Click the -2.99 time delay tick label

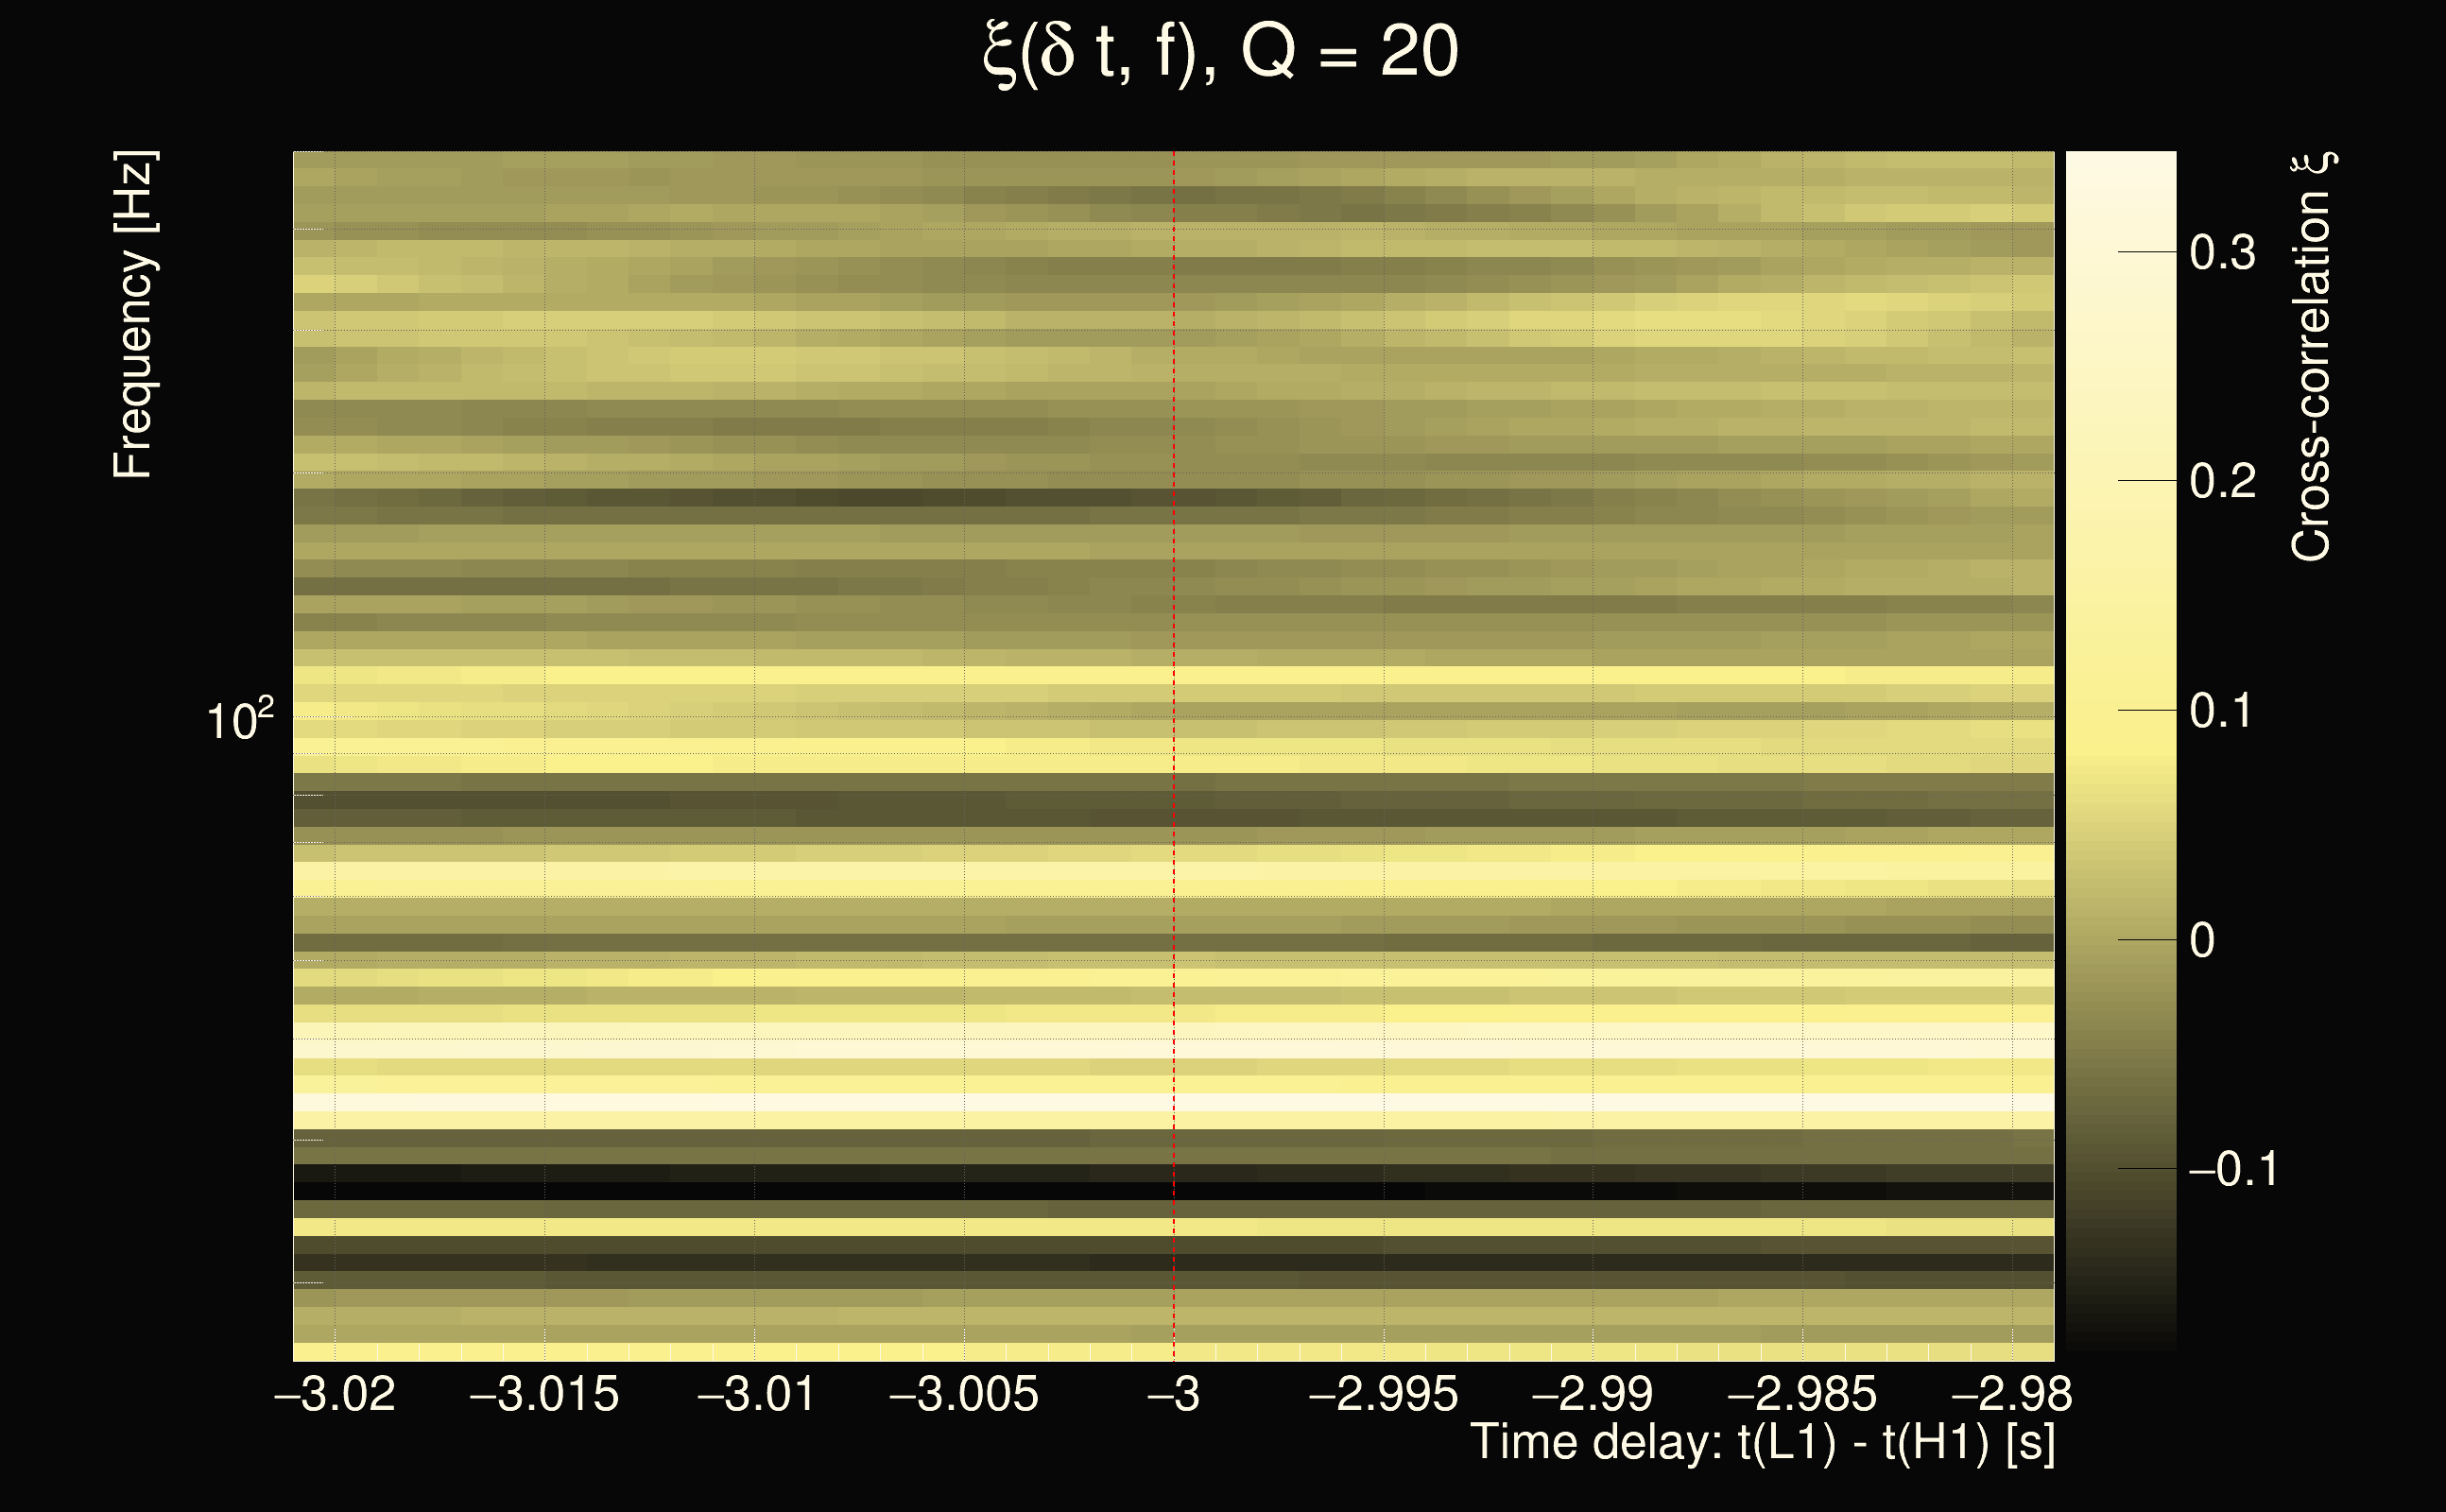[x=1592, y=1394]
